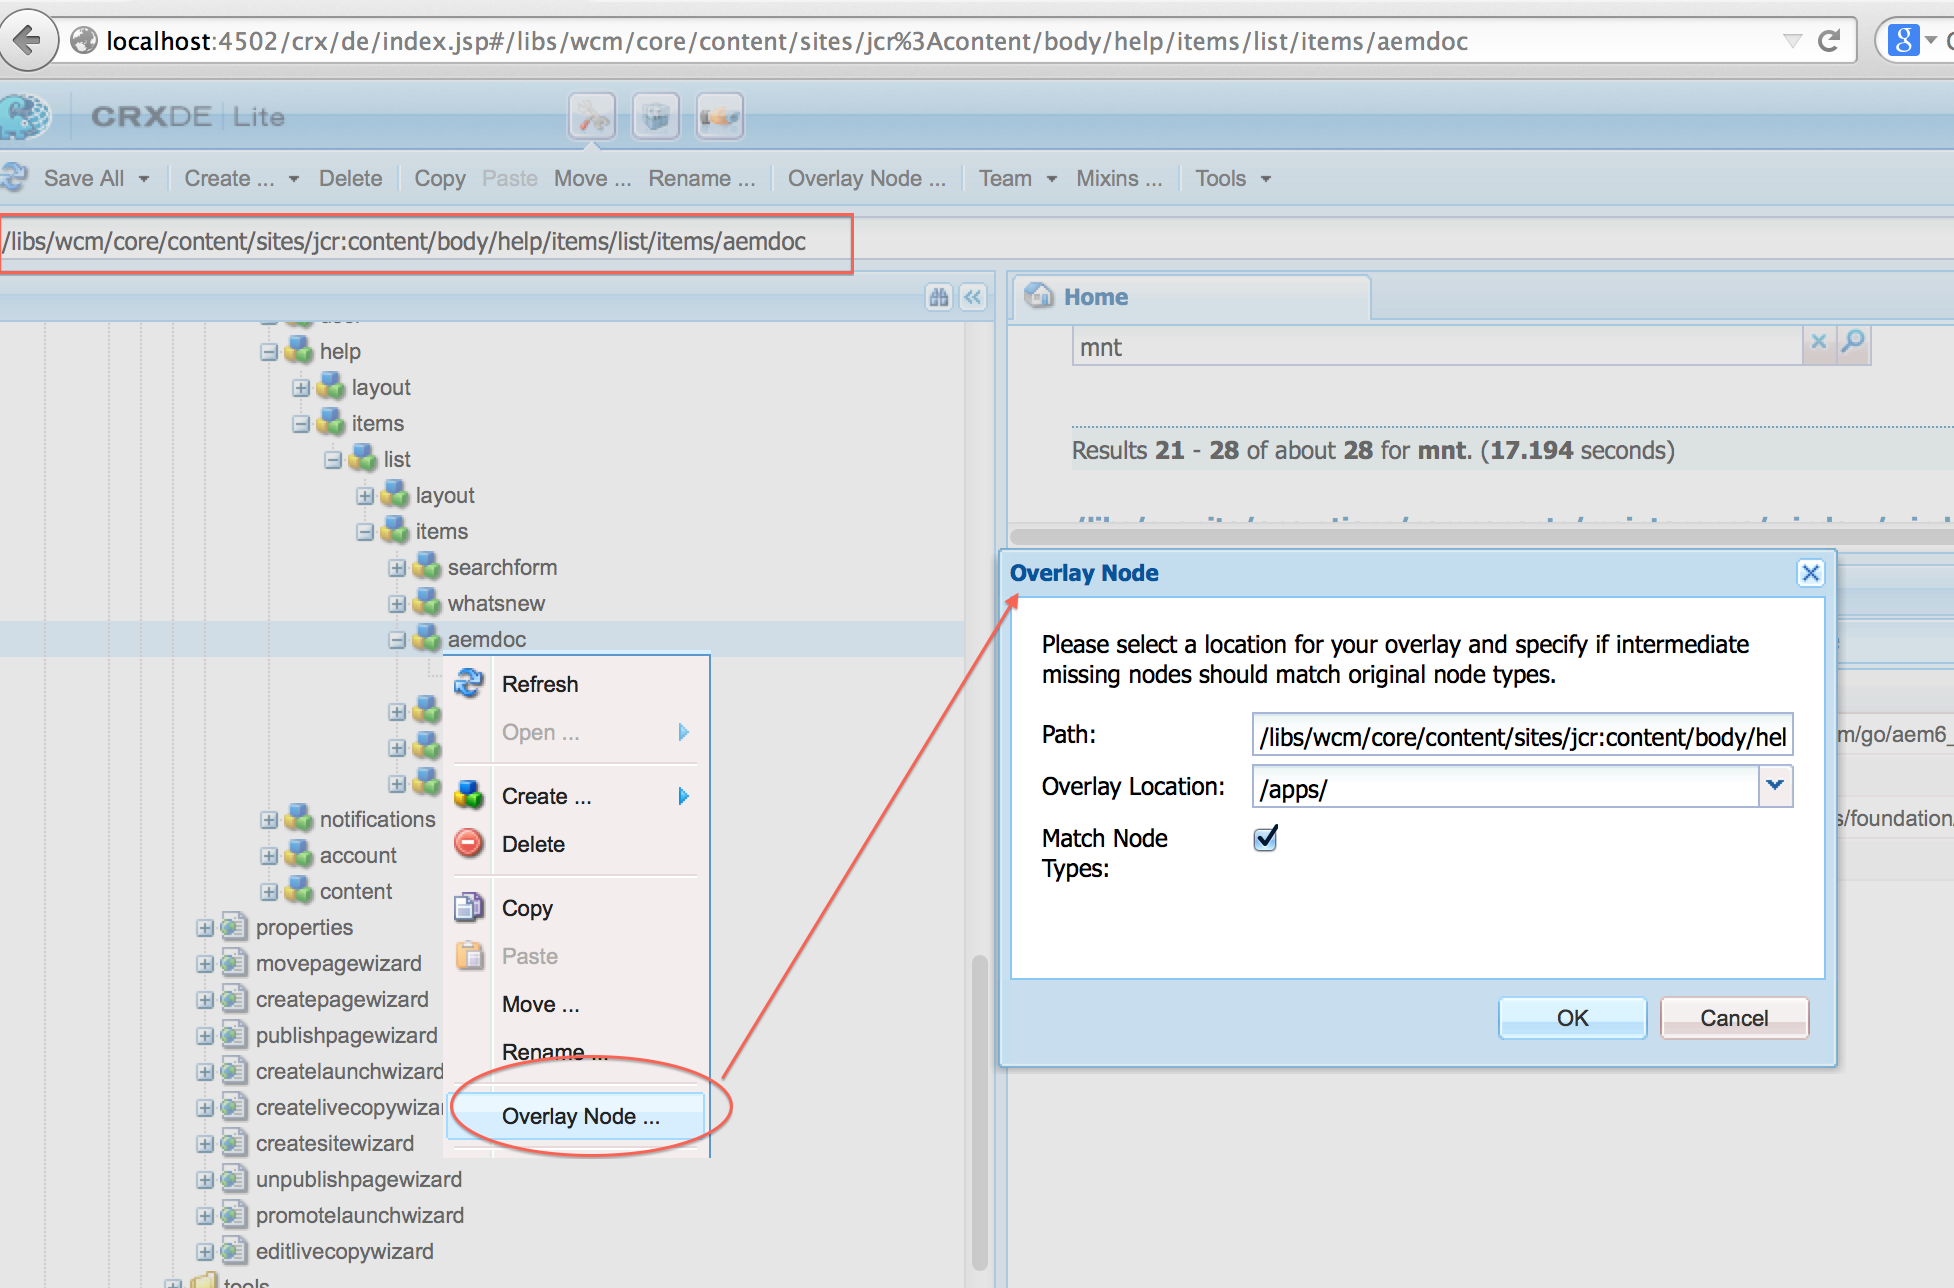The image size is (1954, 1288).
Task: Select Copy from the context menu
Action: 527,908
